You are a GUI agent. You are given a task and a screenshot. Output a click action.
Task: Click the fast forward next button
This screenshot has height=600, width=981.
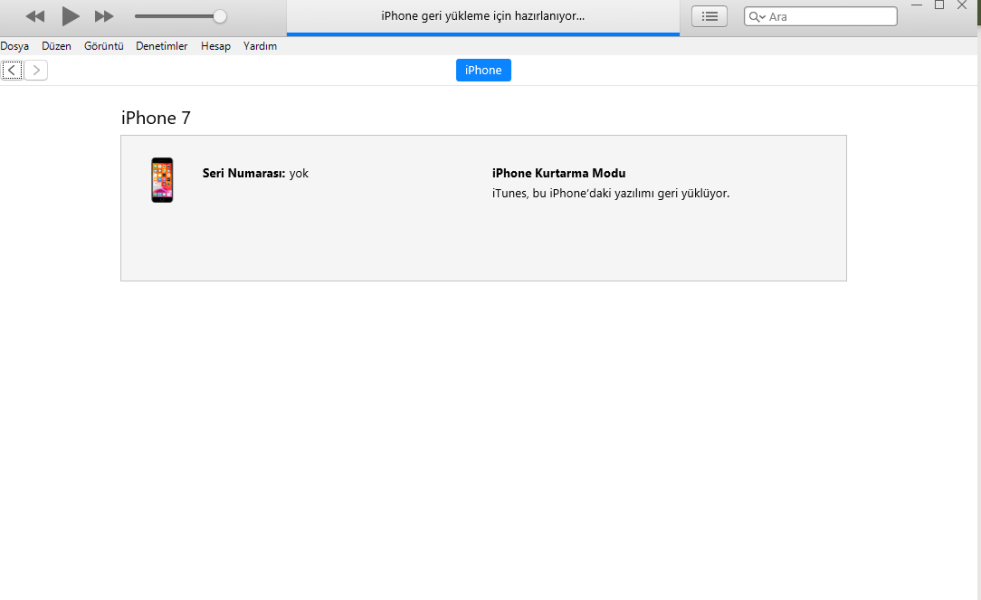pyautogui.click(x=104, y=17)
